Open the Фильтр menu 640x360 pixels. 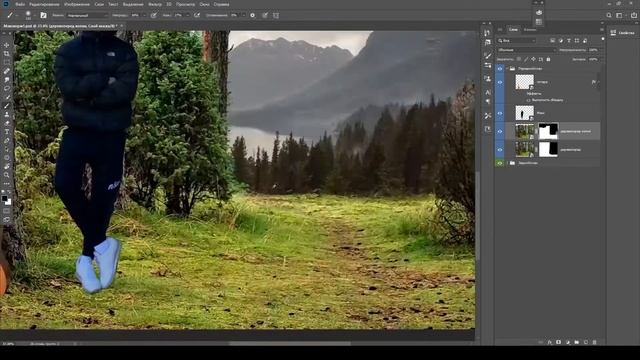pos(155,4)
